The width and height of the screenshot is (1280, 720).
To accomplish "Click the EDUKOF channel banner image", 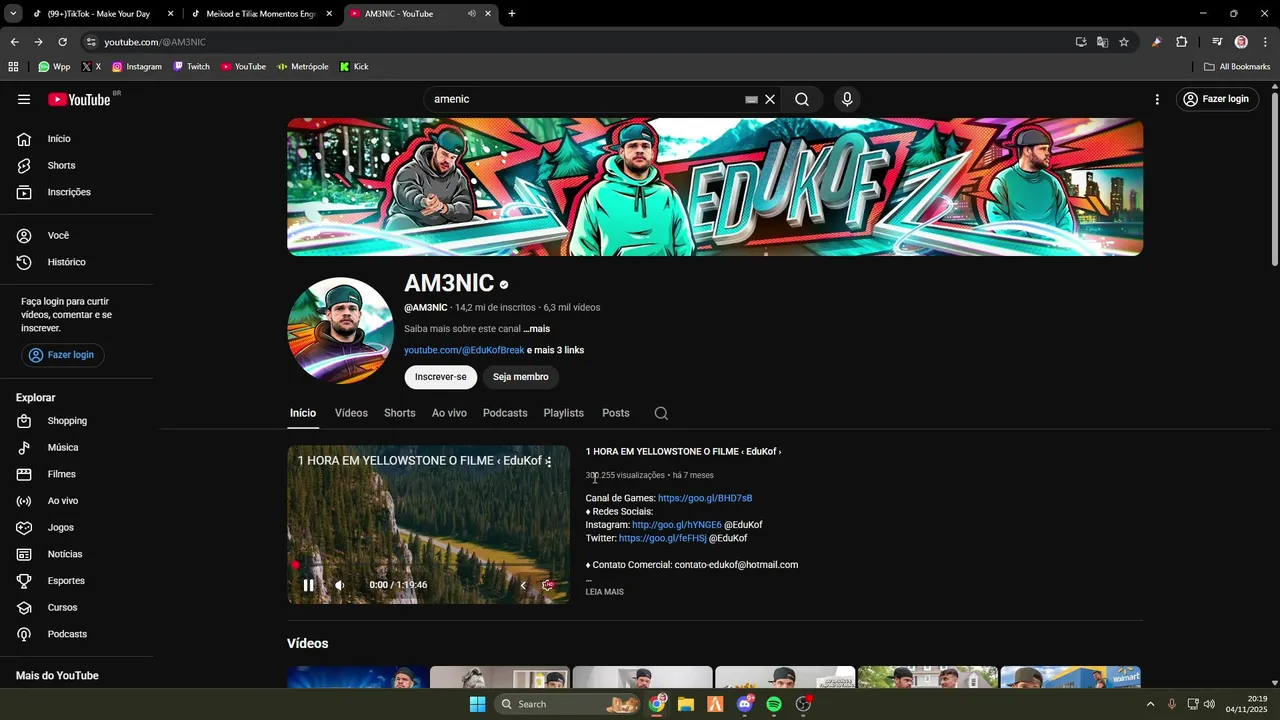I will click(715, 187).
